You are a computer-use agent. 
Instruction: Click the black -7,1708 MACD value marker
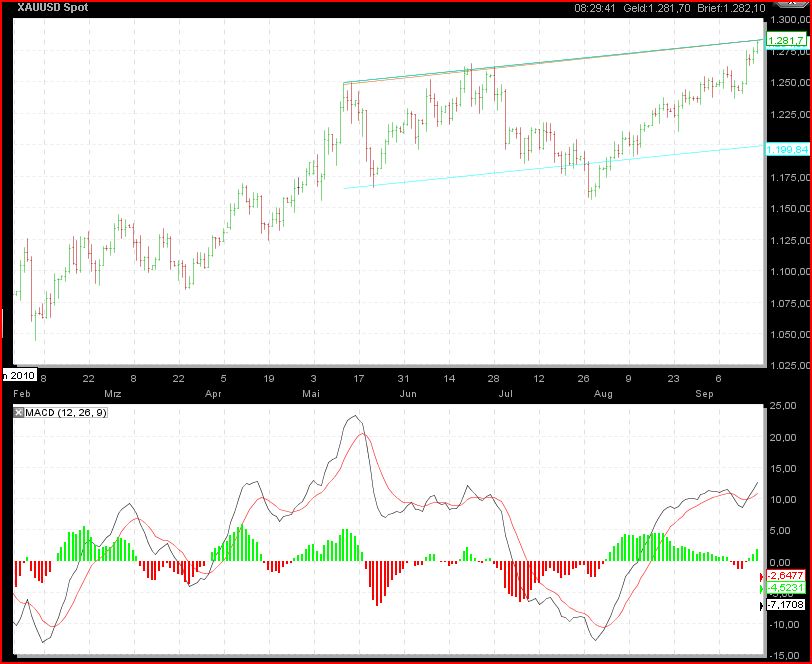coord(787,605)
